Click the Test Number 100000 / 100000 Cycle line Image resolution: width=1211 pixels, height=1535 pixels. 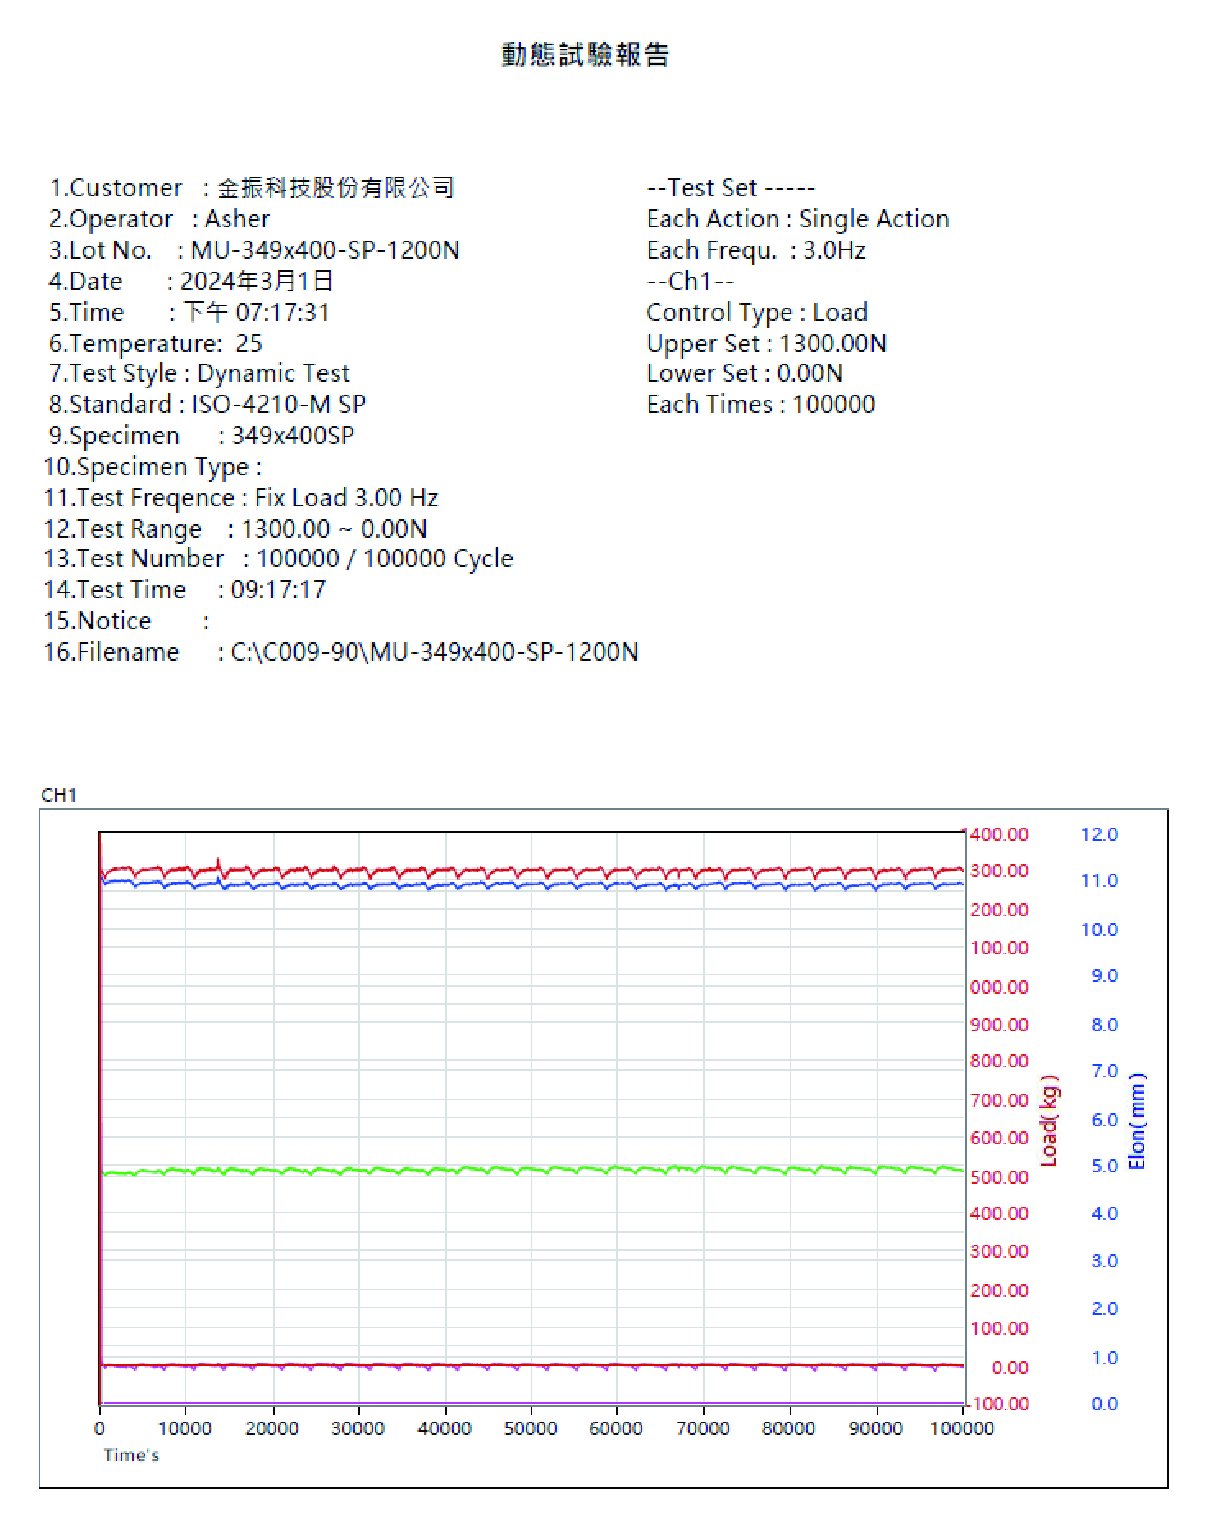point(278,558)
